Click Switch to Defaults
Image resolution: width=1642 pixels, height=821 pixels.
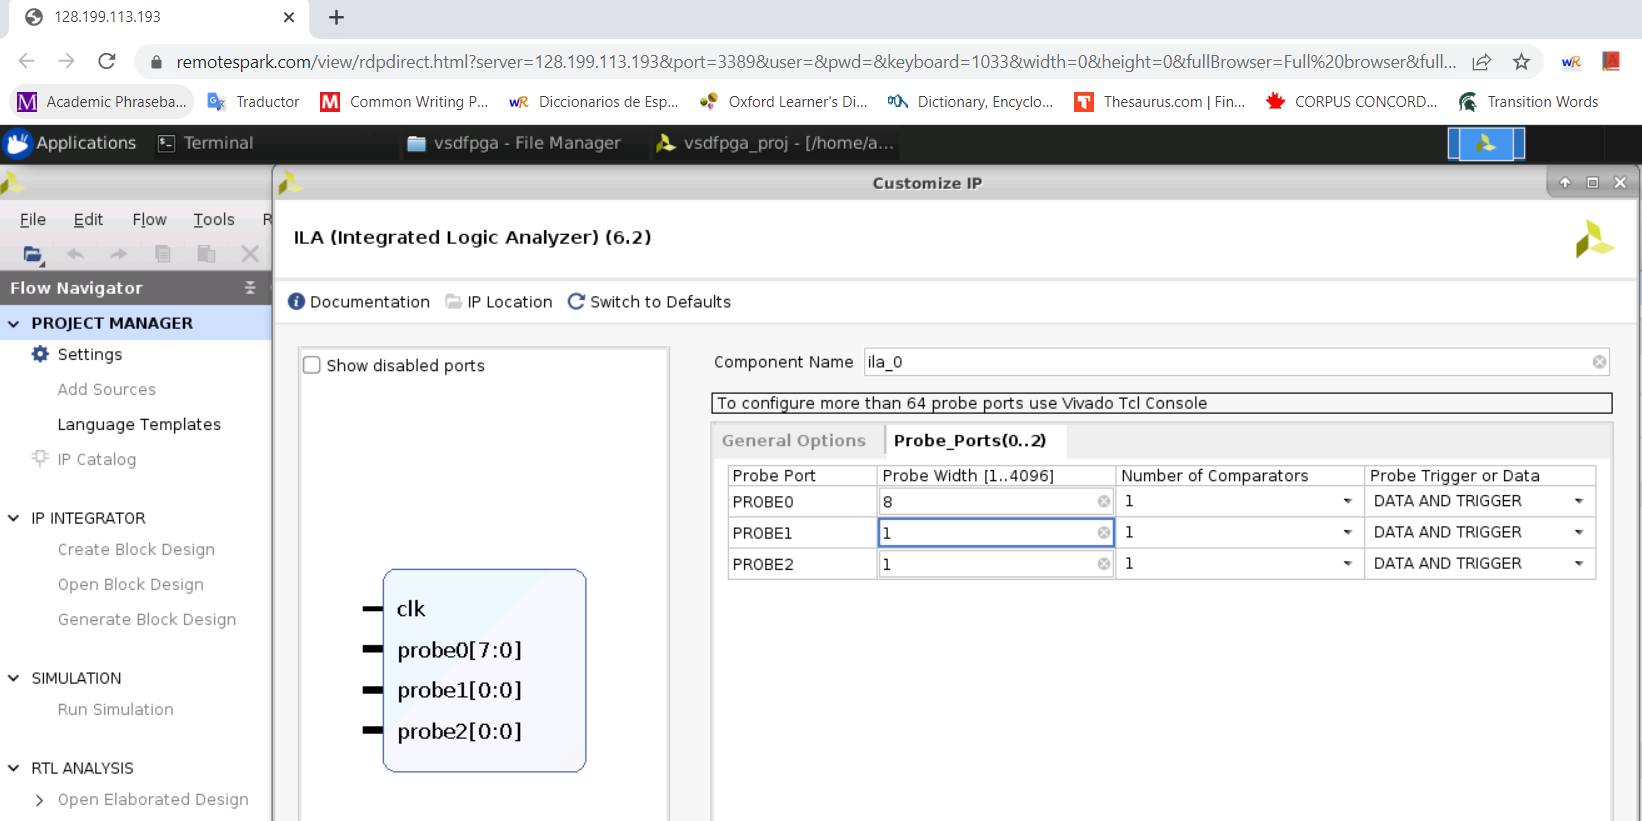tap(649, 302)
